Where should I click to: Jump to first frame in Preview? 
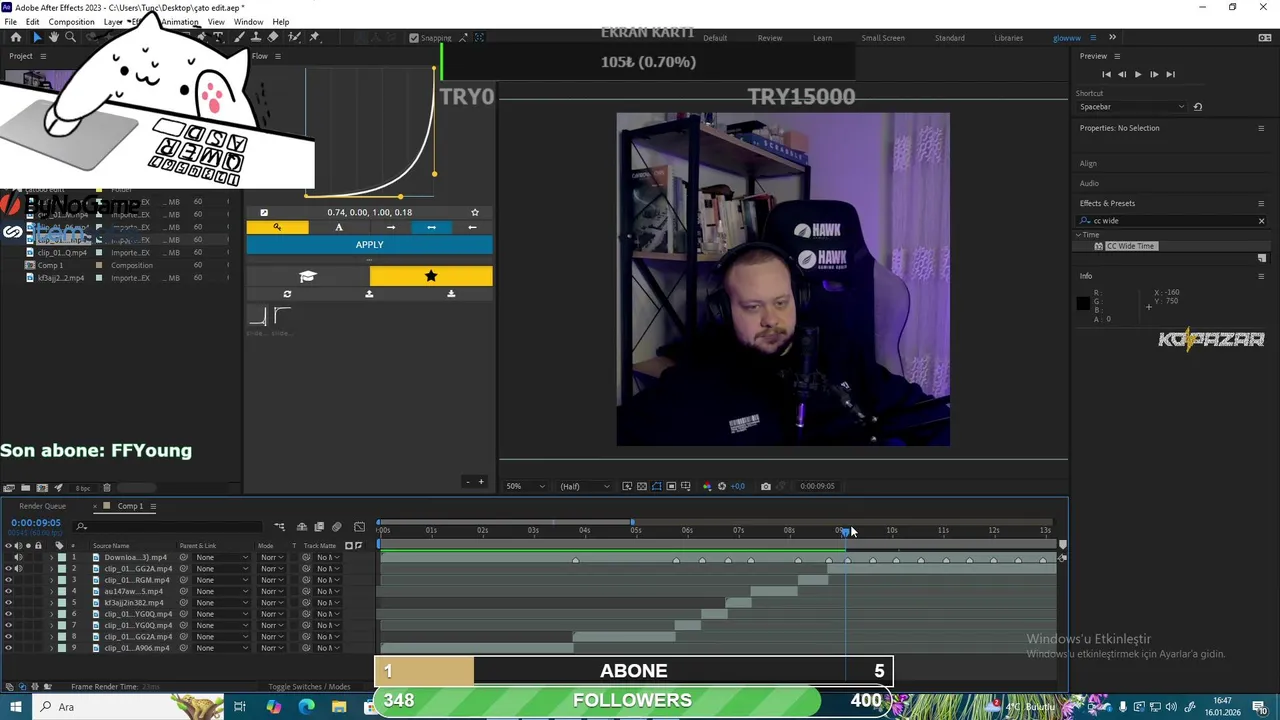(1106, 74)
